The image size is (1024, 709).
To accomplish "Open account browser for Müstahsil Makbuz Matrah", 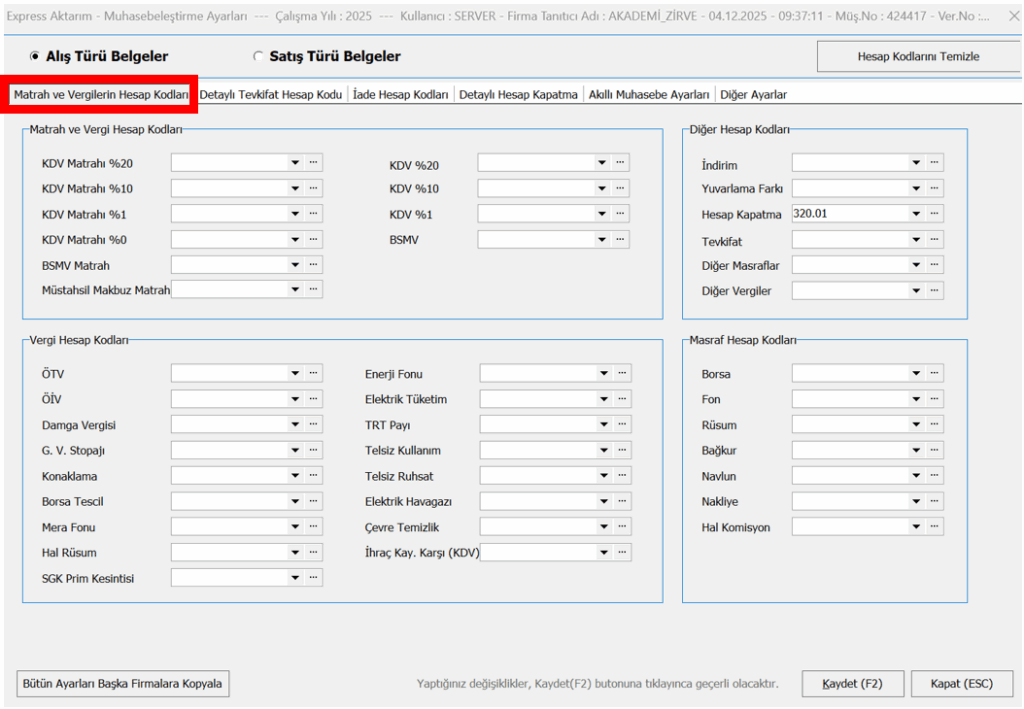I will coord(313,289).
